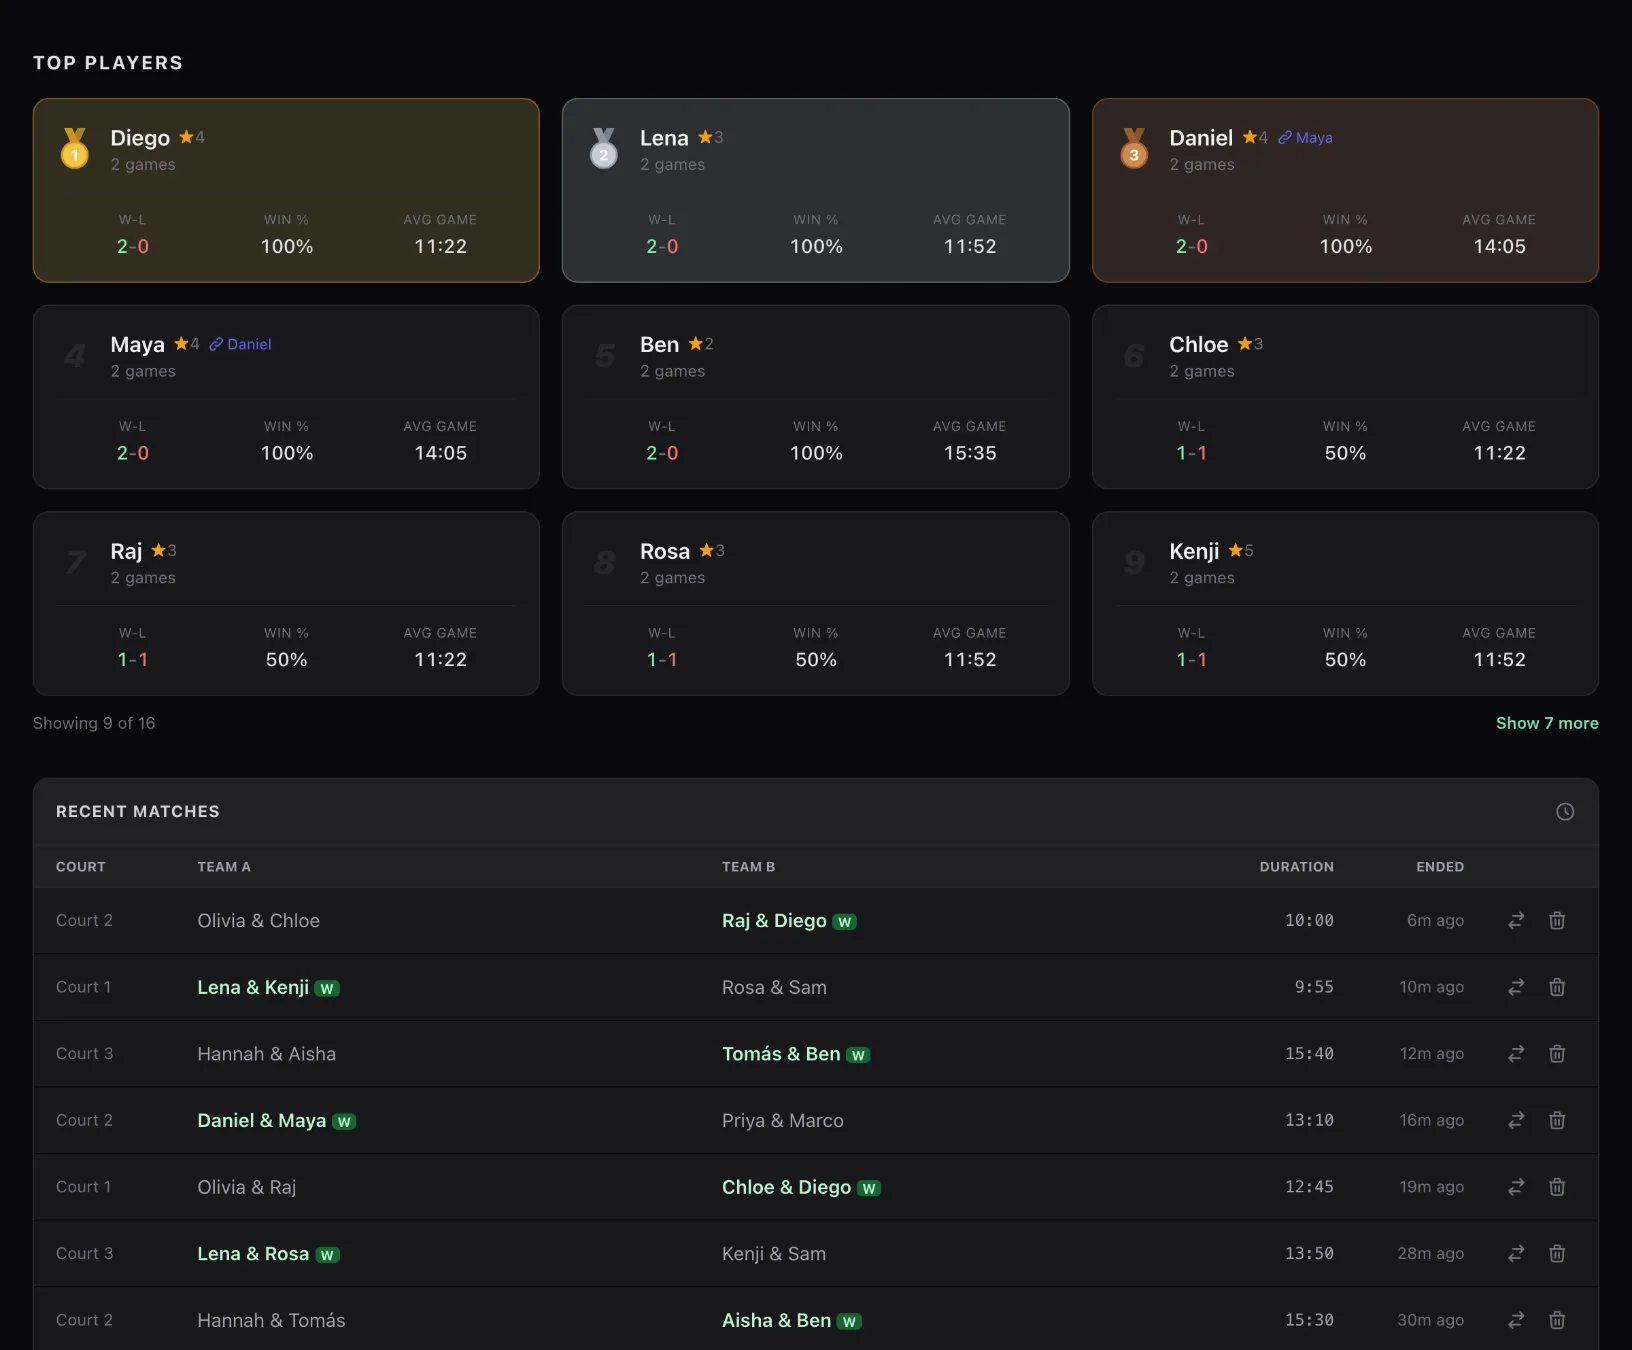This screenshot has width=1632, height=1350.
Task: Click Diego's gold medal icon
Action: (75, 148)
